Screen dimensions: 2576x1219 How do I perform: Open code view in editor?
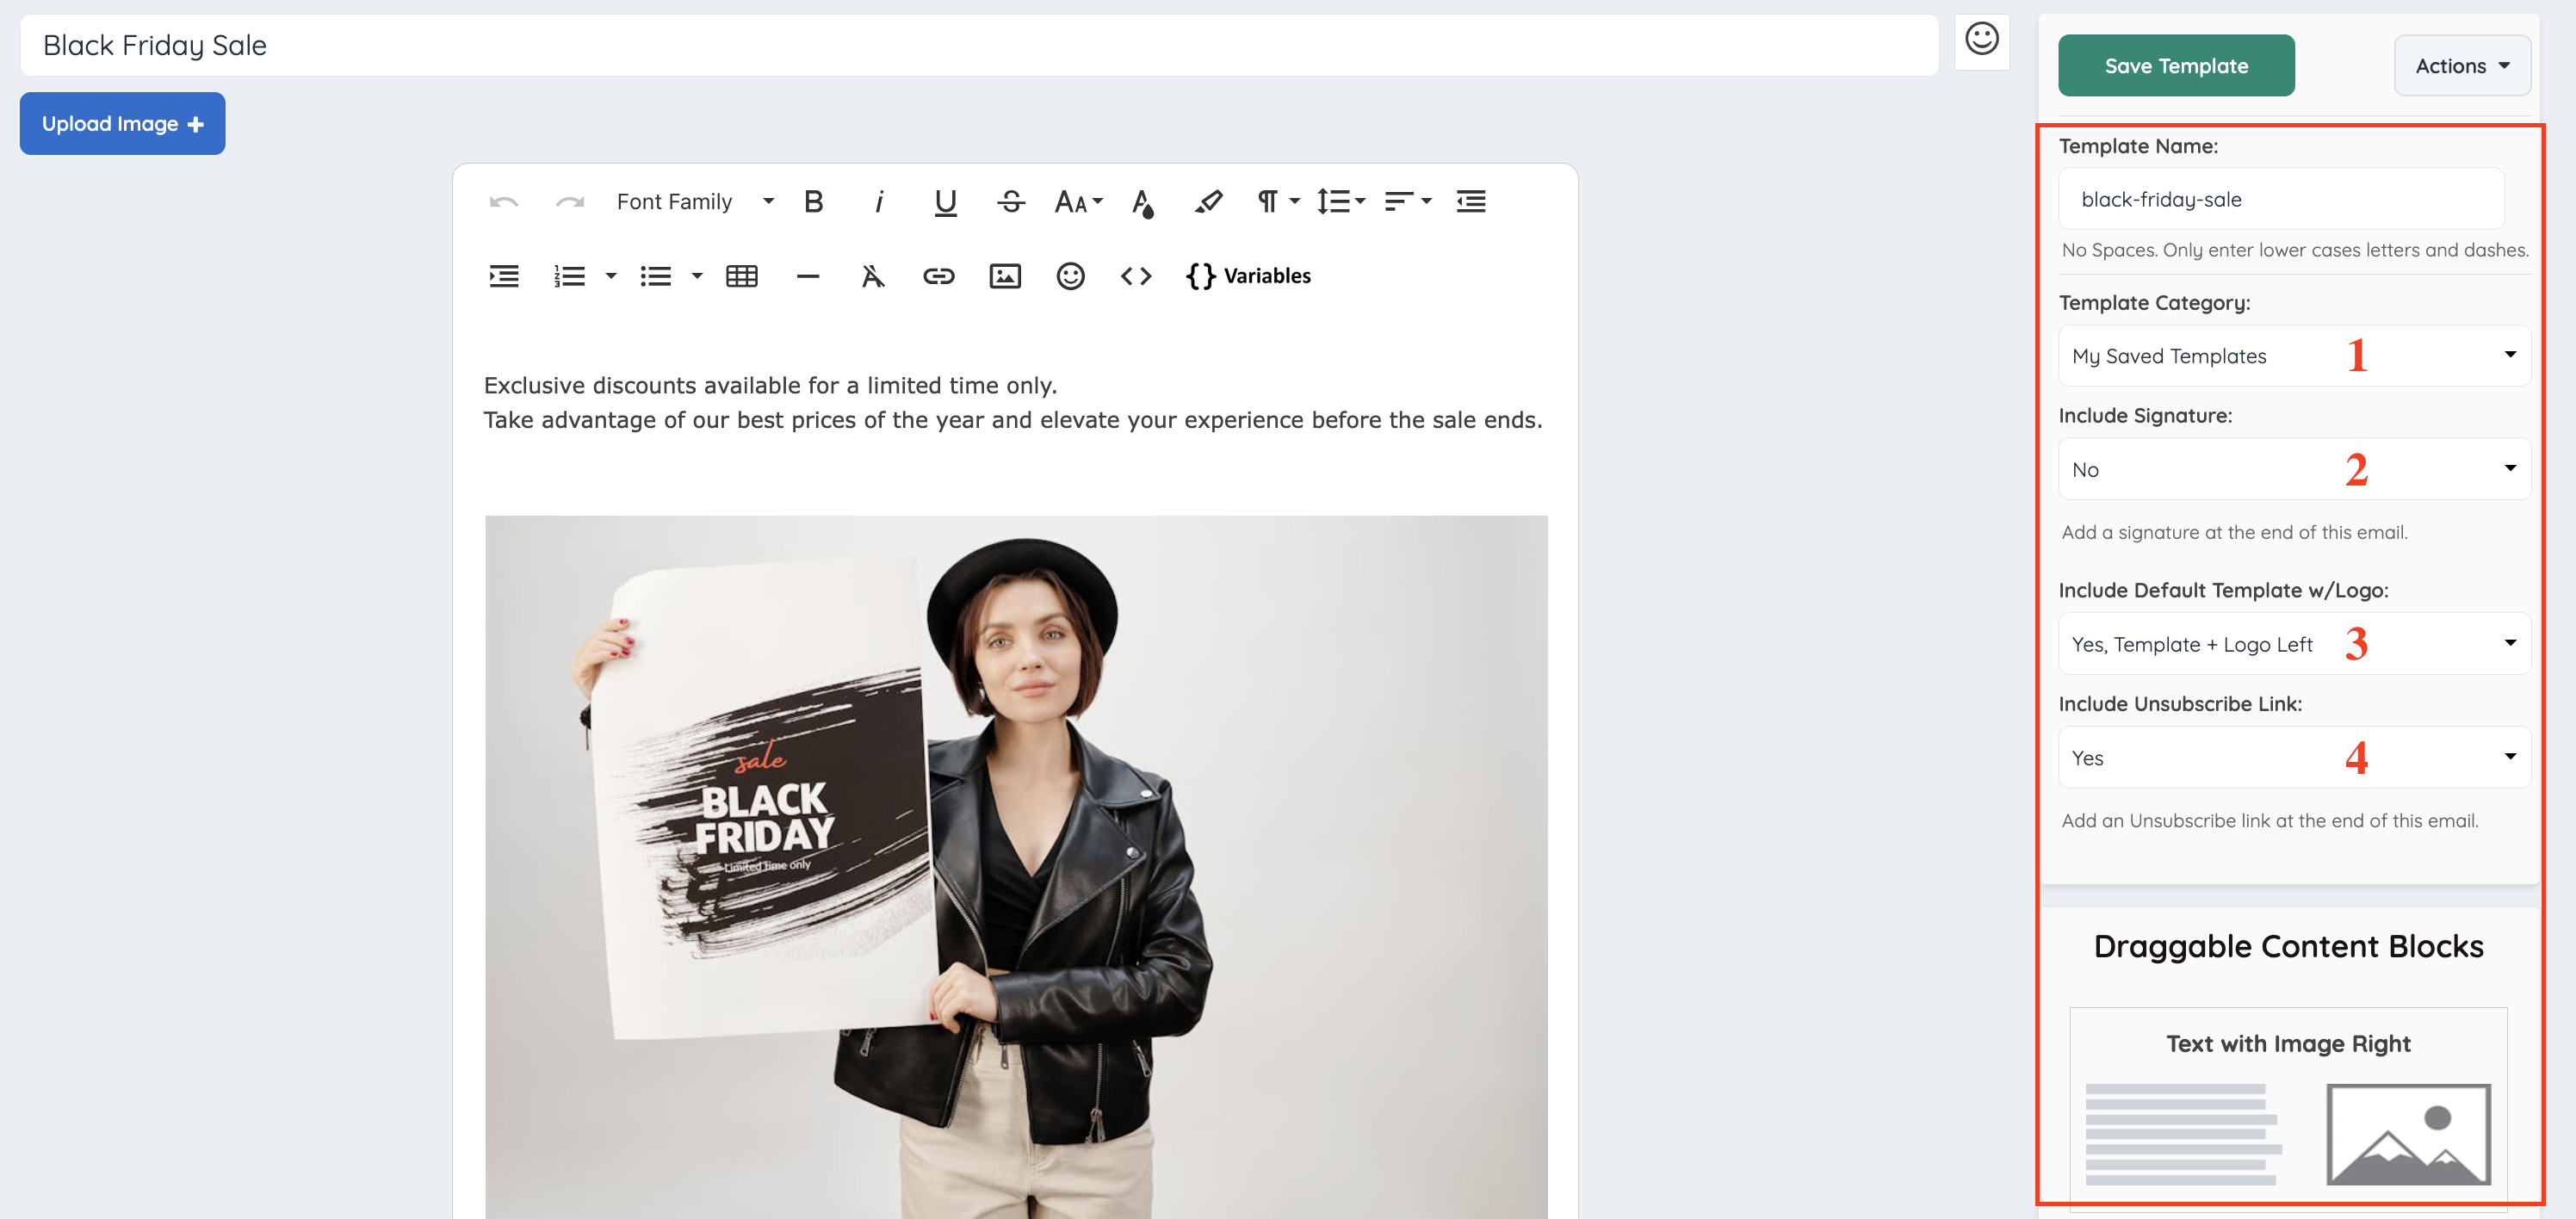(1135, 276)
